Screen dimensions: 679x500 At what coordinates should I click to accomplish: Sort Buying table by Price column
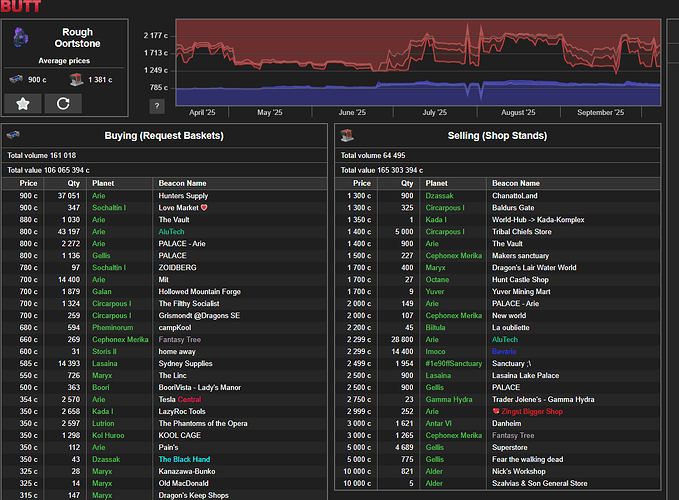[28, 183]
